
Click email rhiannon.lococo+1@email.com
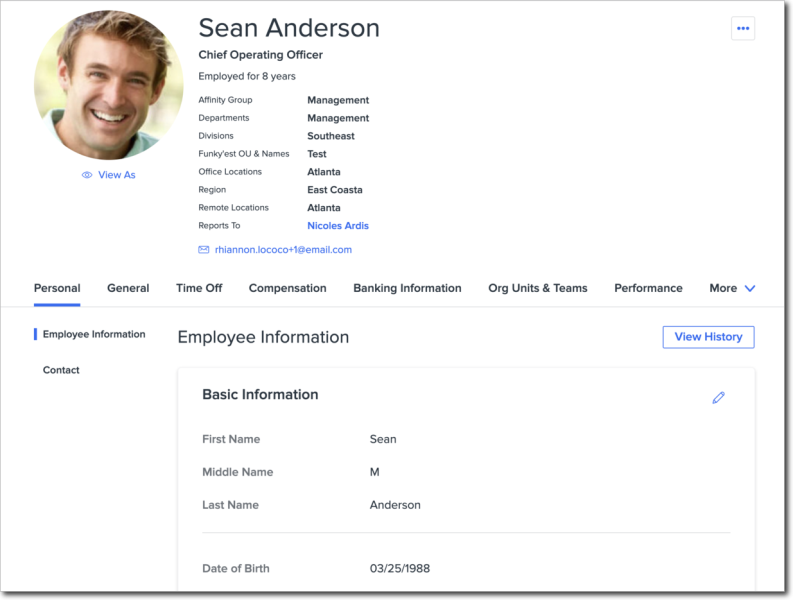tap(283, 250)
